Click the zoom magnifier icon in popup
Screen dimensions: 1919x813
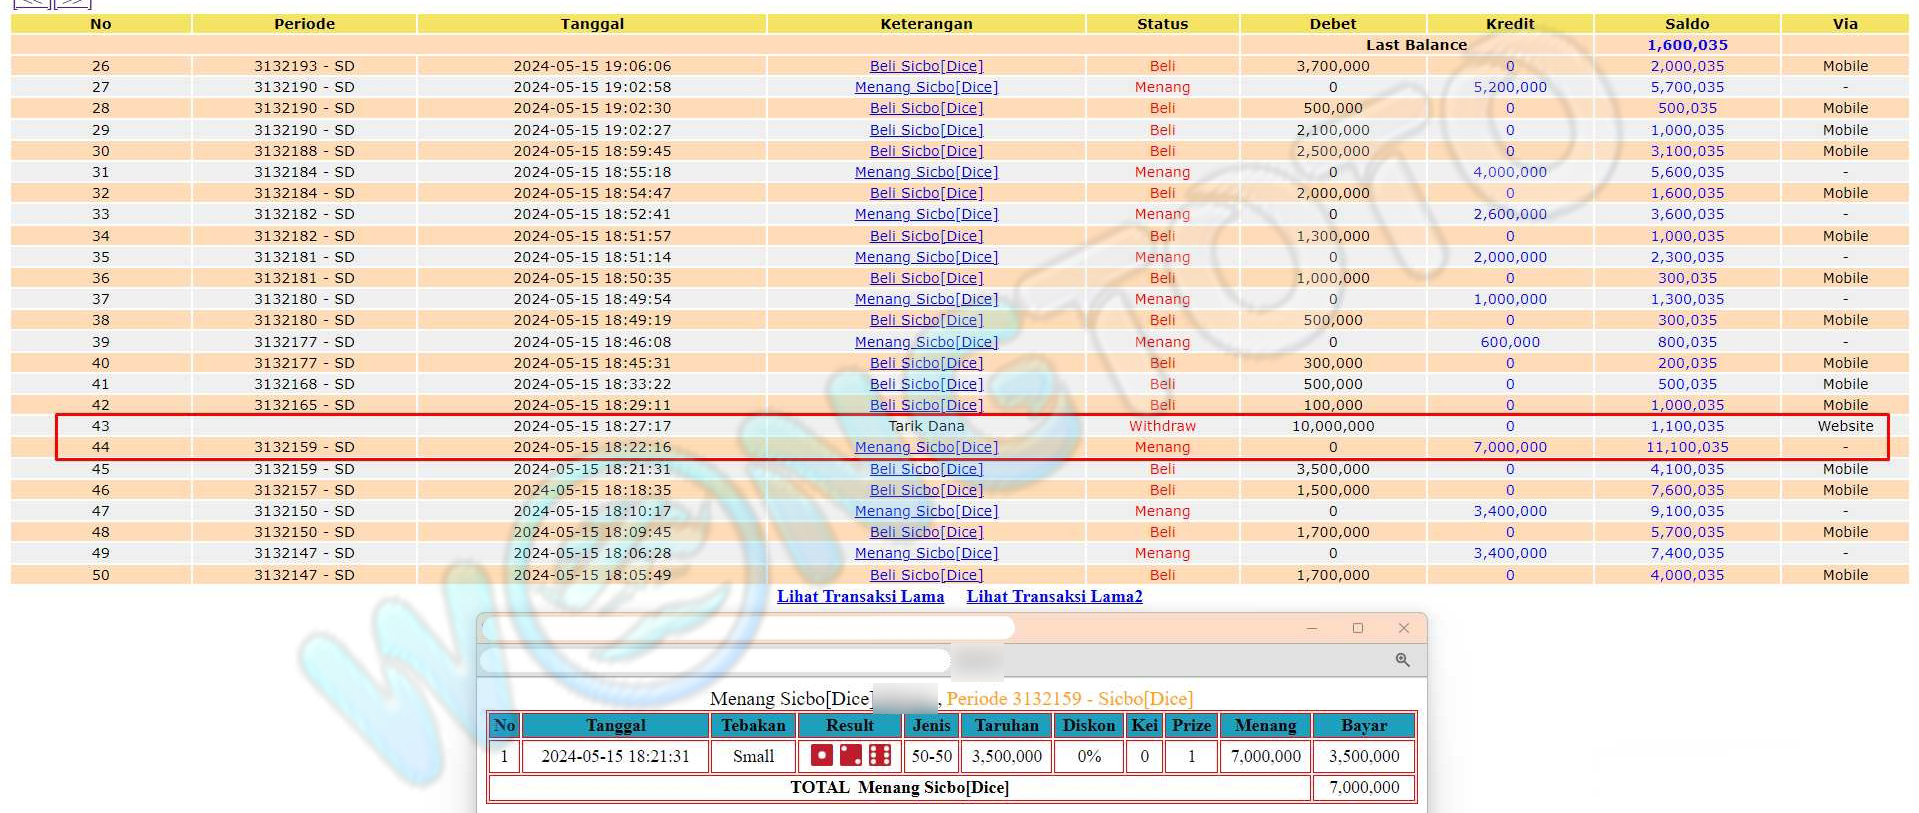click(x=1402, y=660)
